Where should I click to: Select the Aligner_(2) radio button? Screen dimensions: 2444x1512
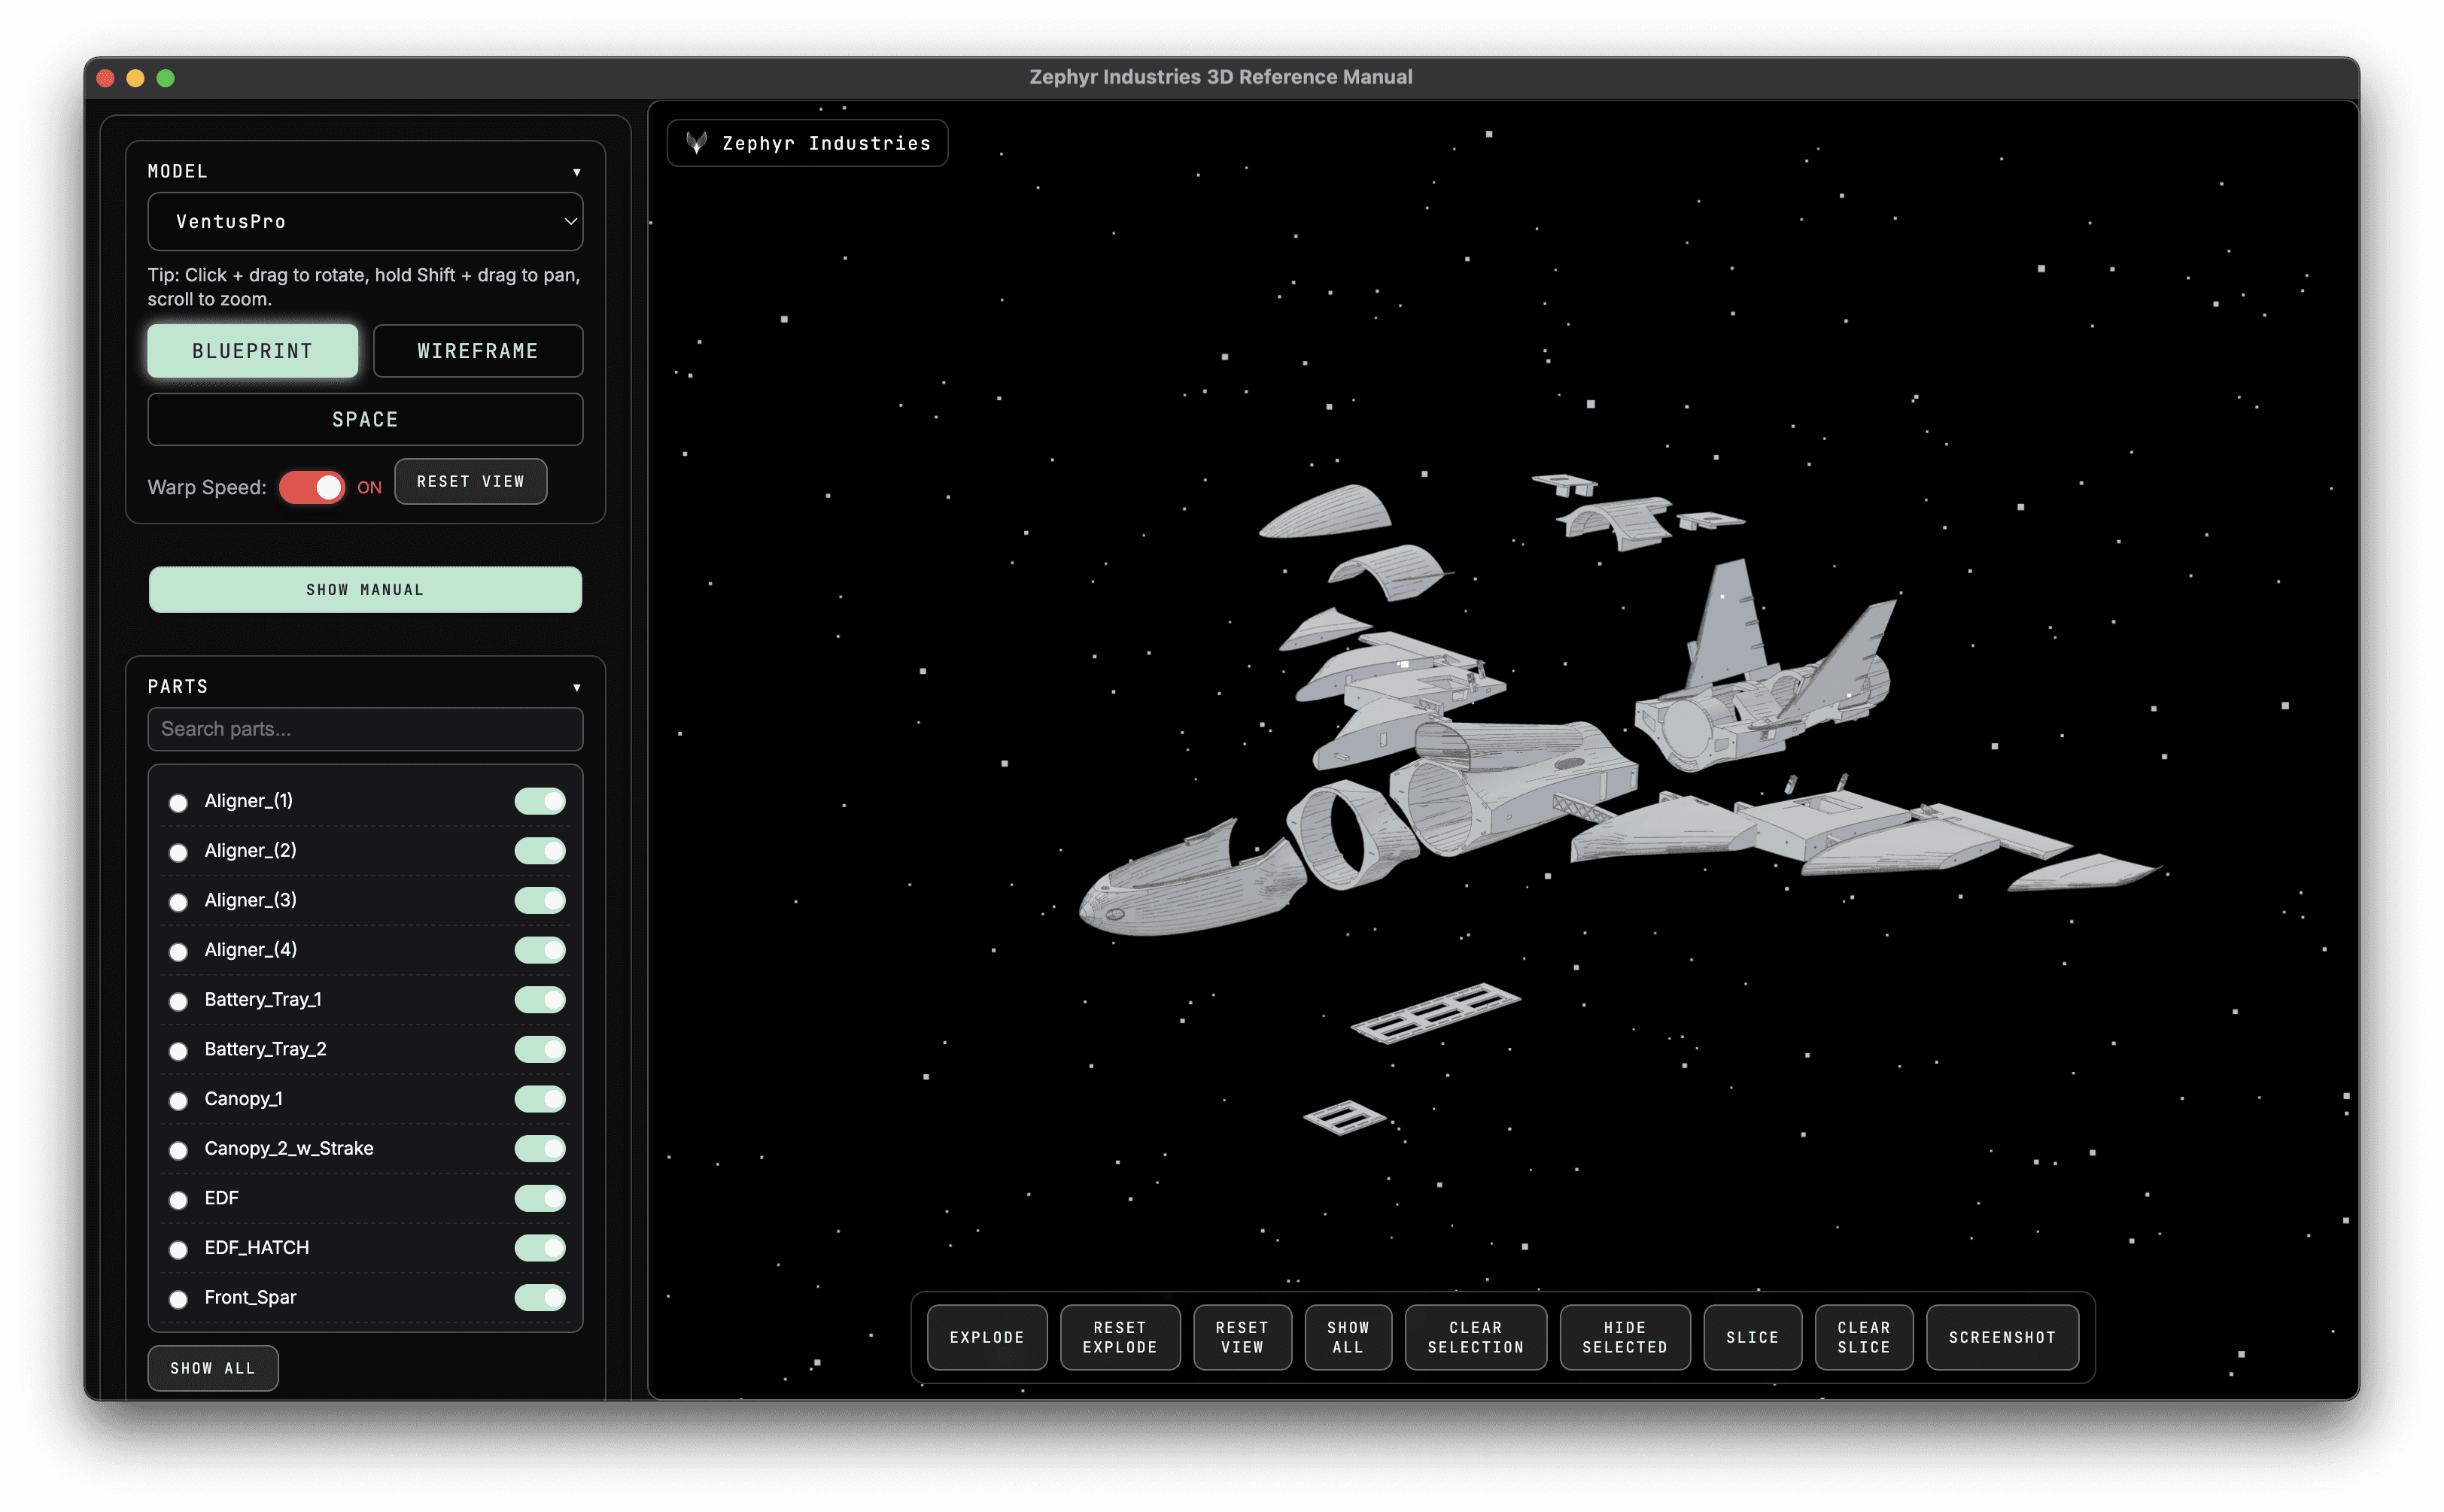click(x=178, y=852)
